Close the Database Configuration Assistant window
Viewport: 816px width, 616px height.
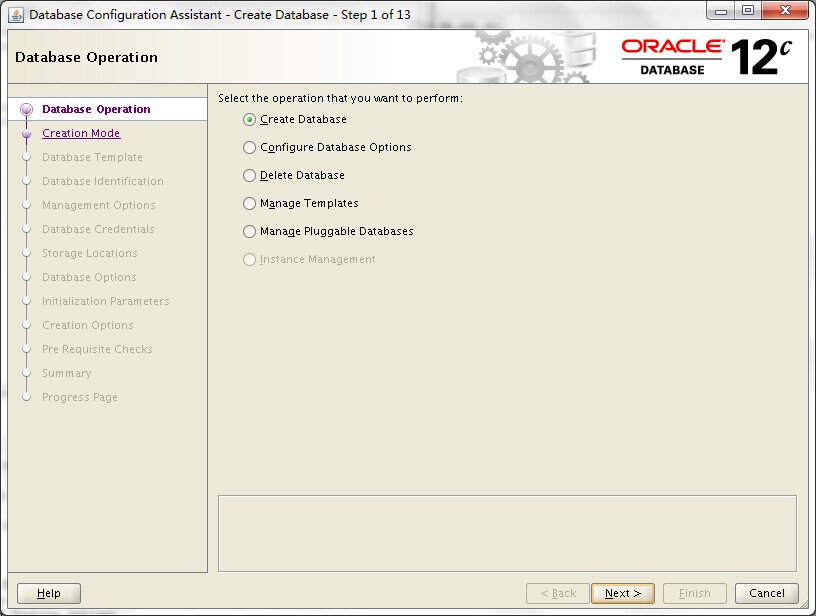785,11
